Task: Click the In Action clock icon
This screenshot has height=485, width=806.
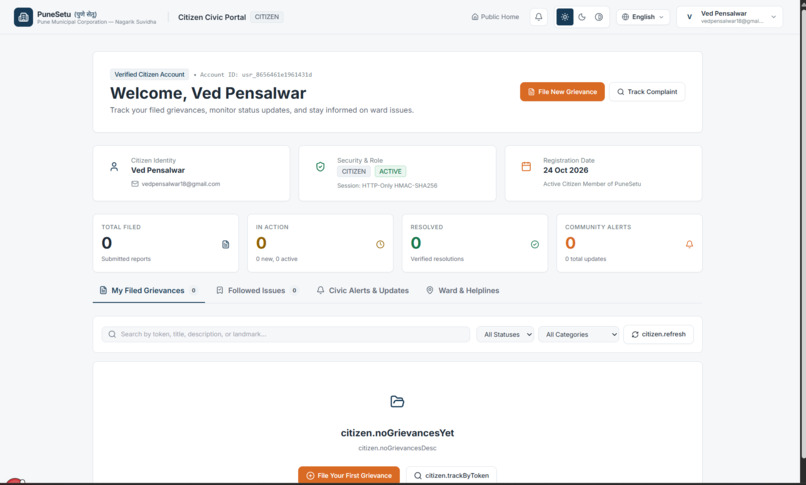Action: click(380, 245)
